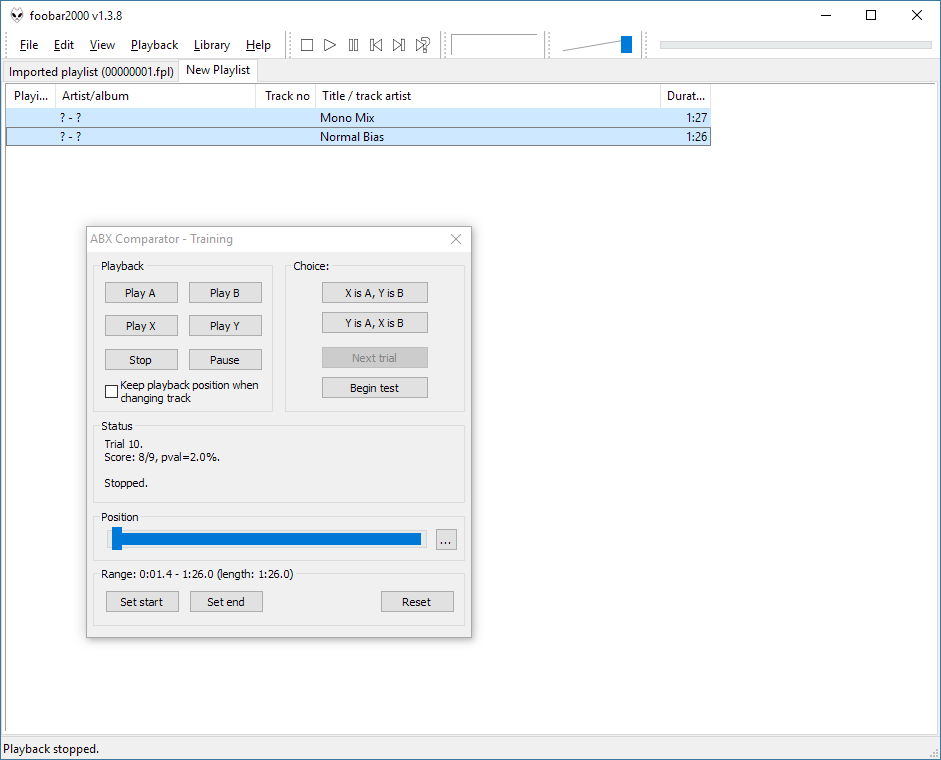Click the foobar2000 alien icon in title bar
Screen dimensions: 941x760
[17, 16]
